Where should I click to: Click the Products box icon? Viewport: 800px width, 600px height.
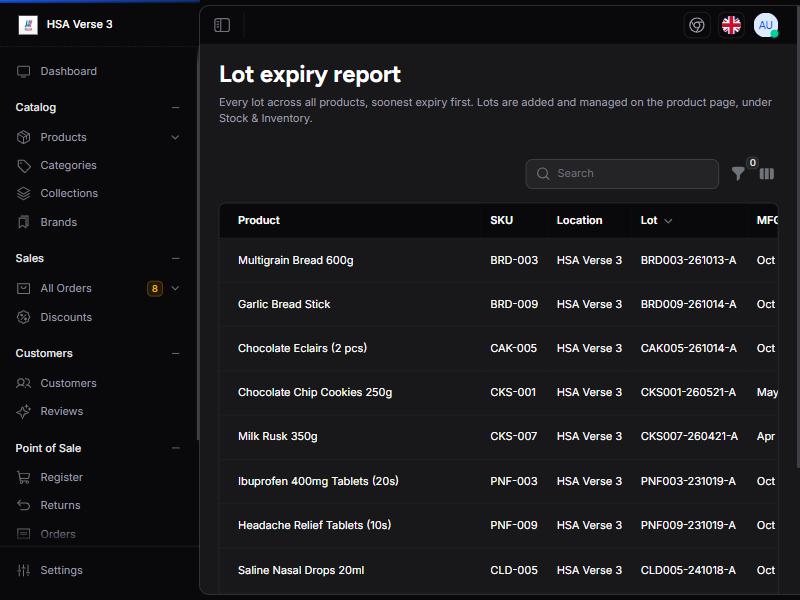coord(23,137)
